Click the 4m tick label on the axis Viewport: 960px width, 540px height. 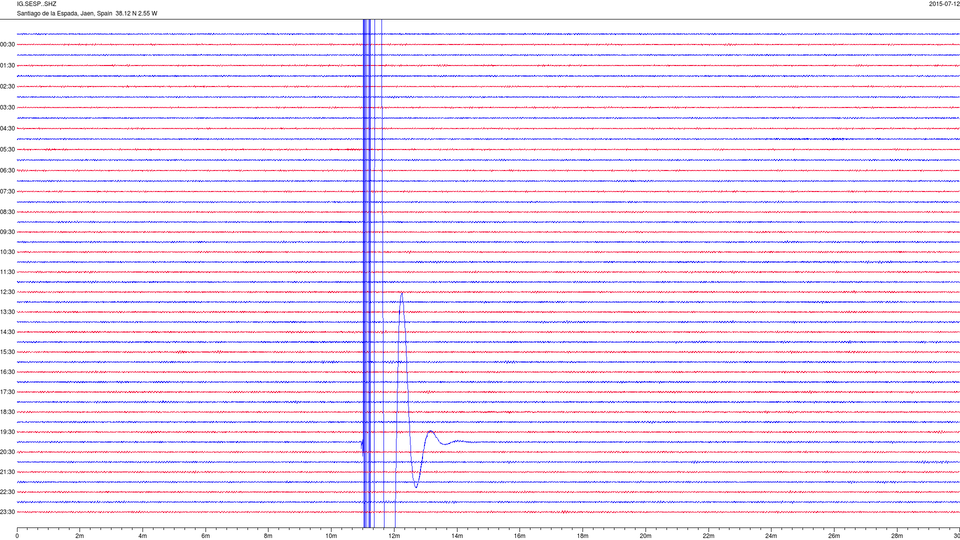143,536
